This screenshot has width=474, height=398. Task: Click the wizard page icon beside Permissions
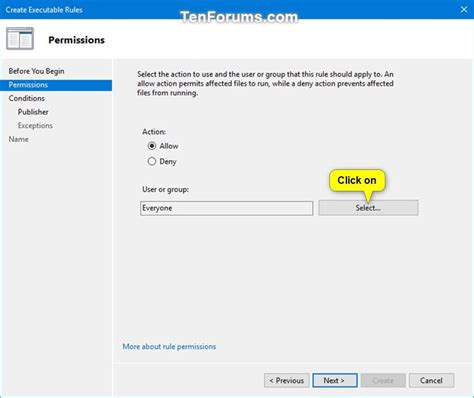(20, 39)
